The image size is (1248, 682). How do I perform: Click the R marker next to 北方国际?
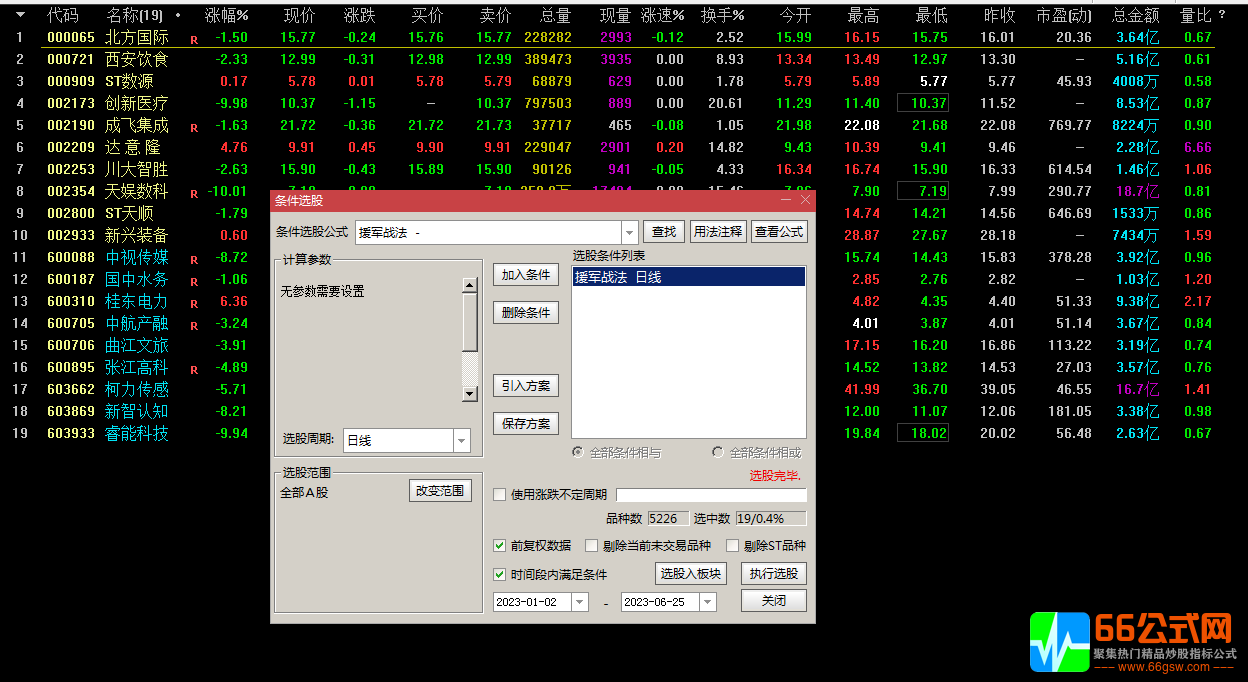pyautogui.click(x=194, y=40)
